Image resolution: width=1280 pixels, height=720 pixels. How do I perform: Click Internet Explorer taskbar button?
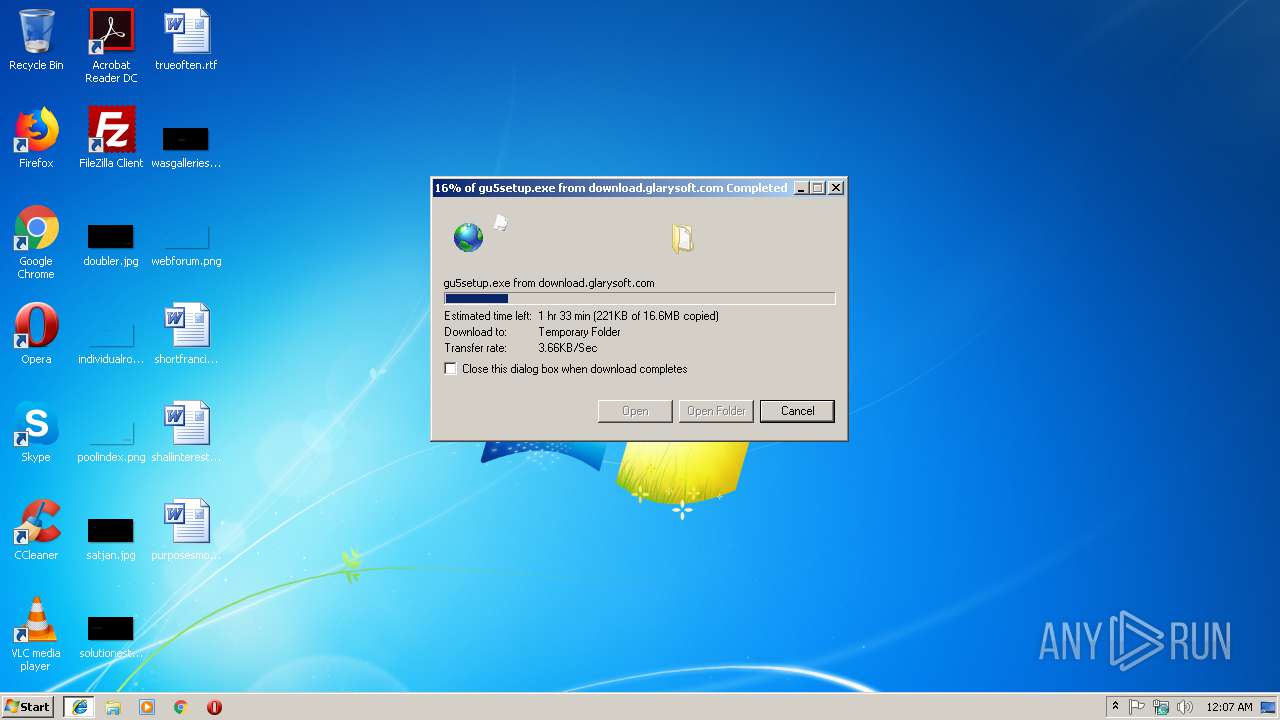coord(79,707)
